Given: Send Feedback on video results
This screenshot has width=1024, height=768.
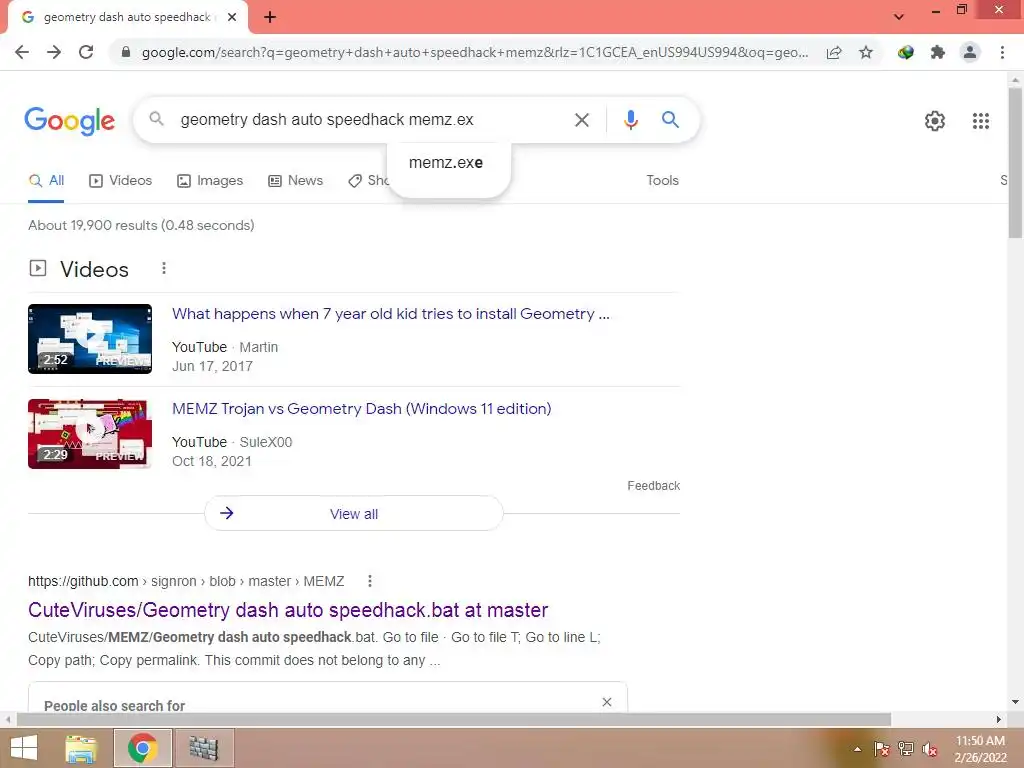Looking at the screenshot, I should click(654, 486).
